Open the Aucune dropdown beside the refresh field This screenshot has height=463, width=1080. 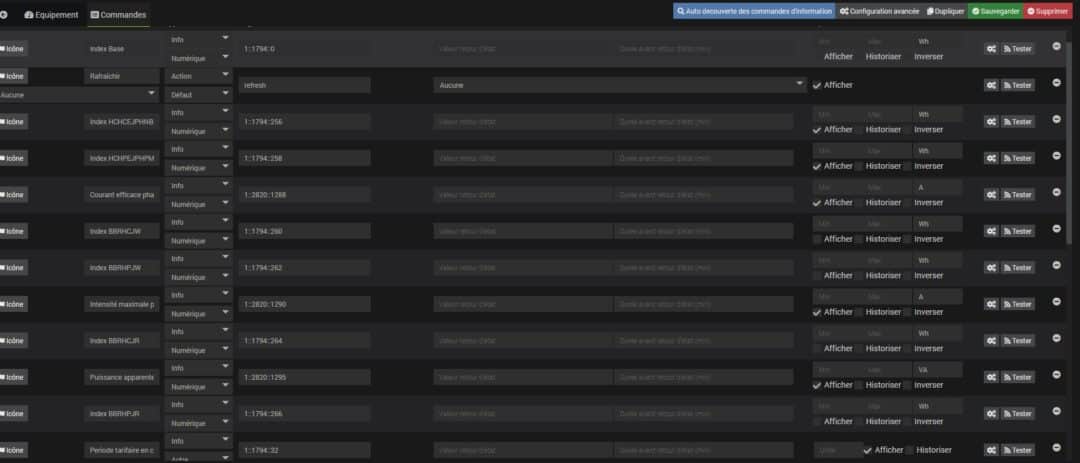620,85
